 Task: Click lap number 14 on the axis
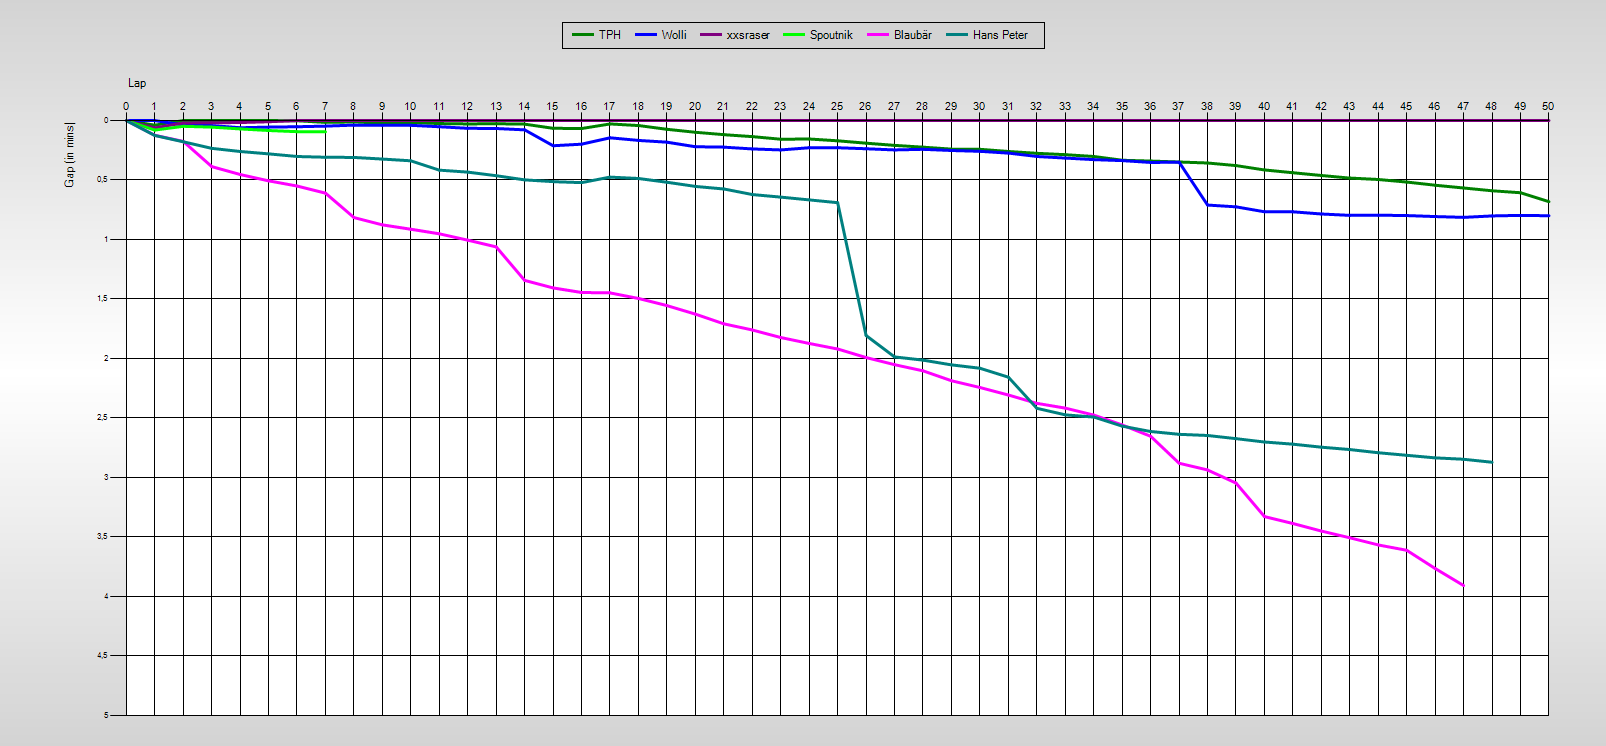pyautogui.click(x=524, y=106)
